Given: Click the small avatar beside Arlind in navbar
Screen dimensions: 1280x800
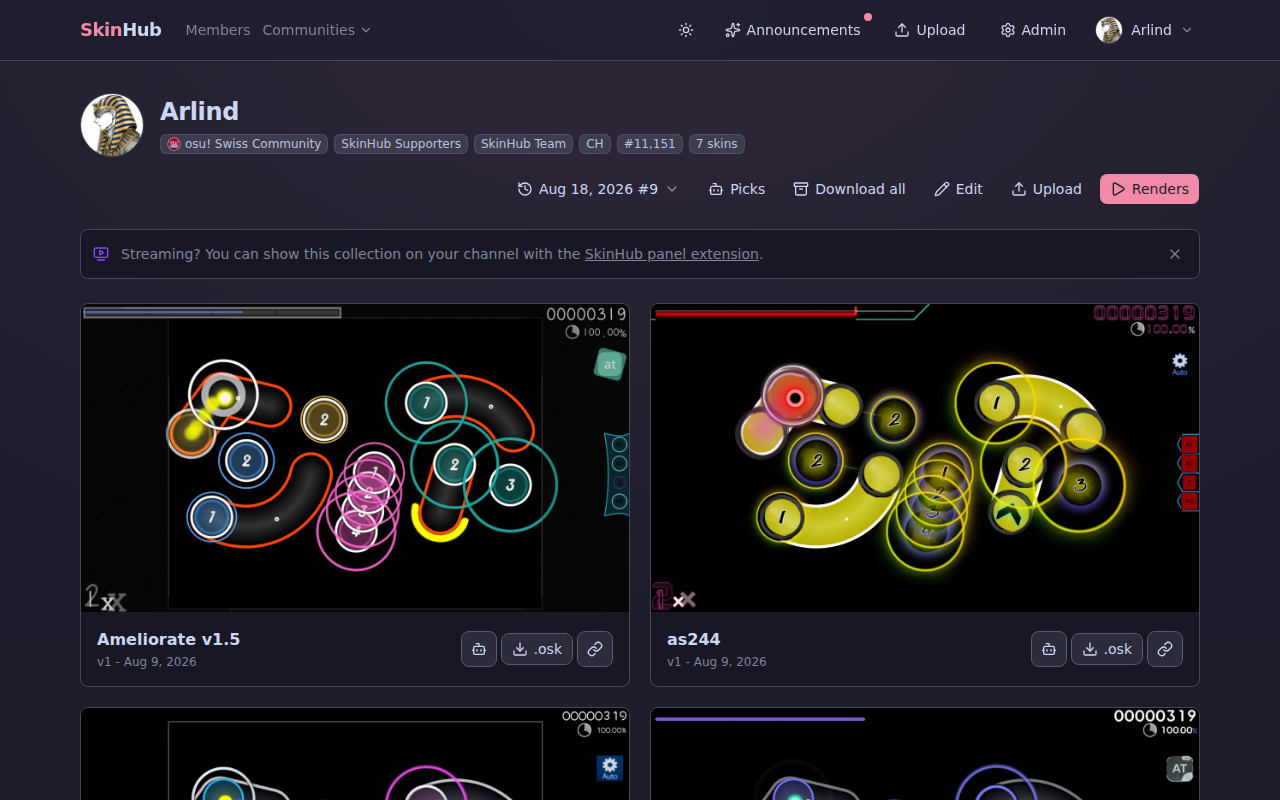Looking at the screenshot, I should tap(1109, 30).
